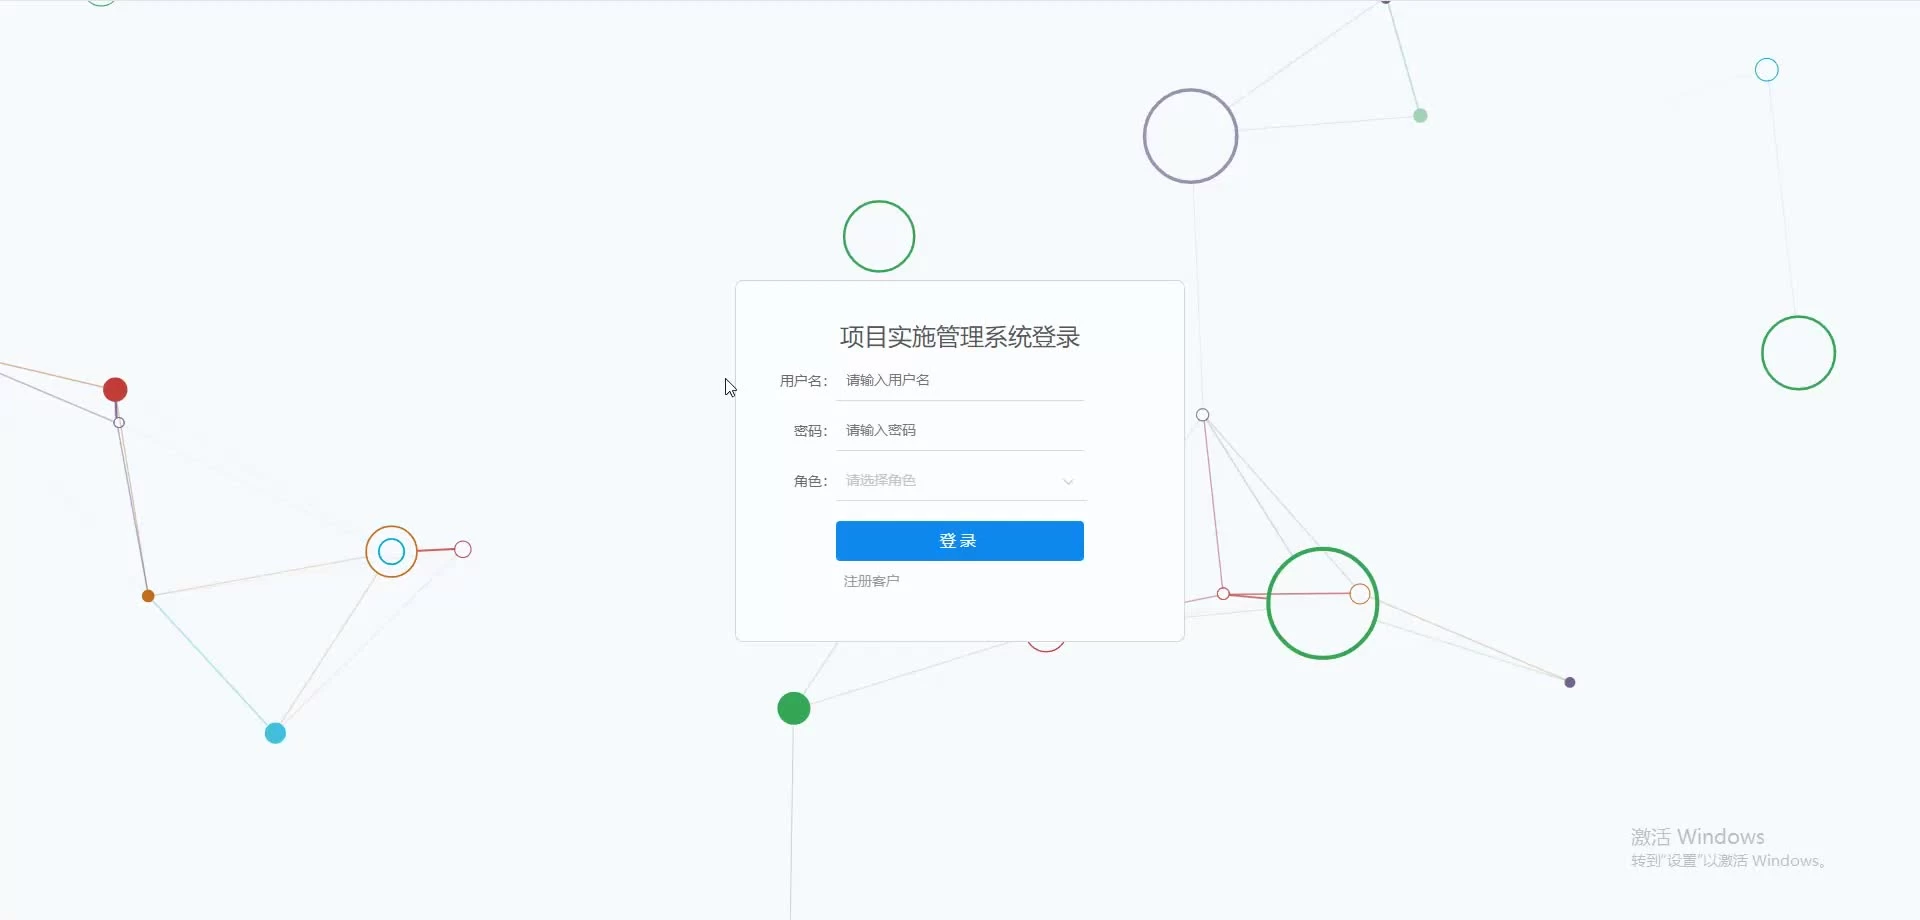Viewport: 1920px width, 920px height.
Task: Click the 激活 Windows watermark text
Action: tap(1697, 837)
